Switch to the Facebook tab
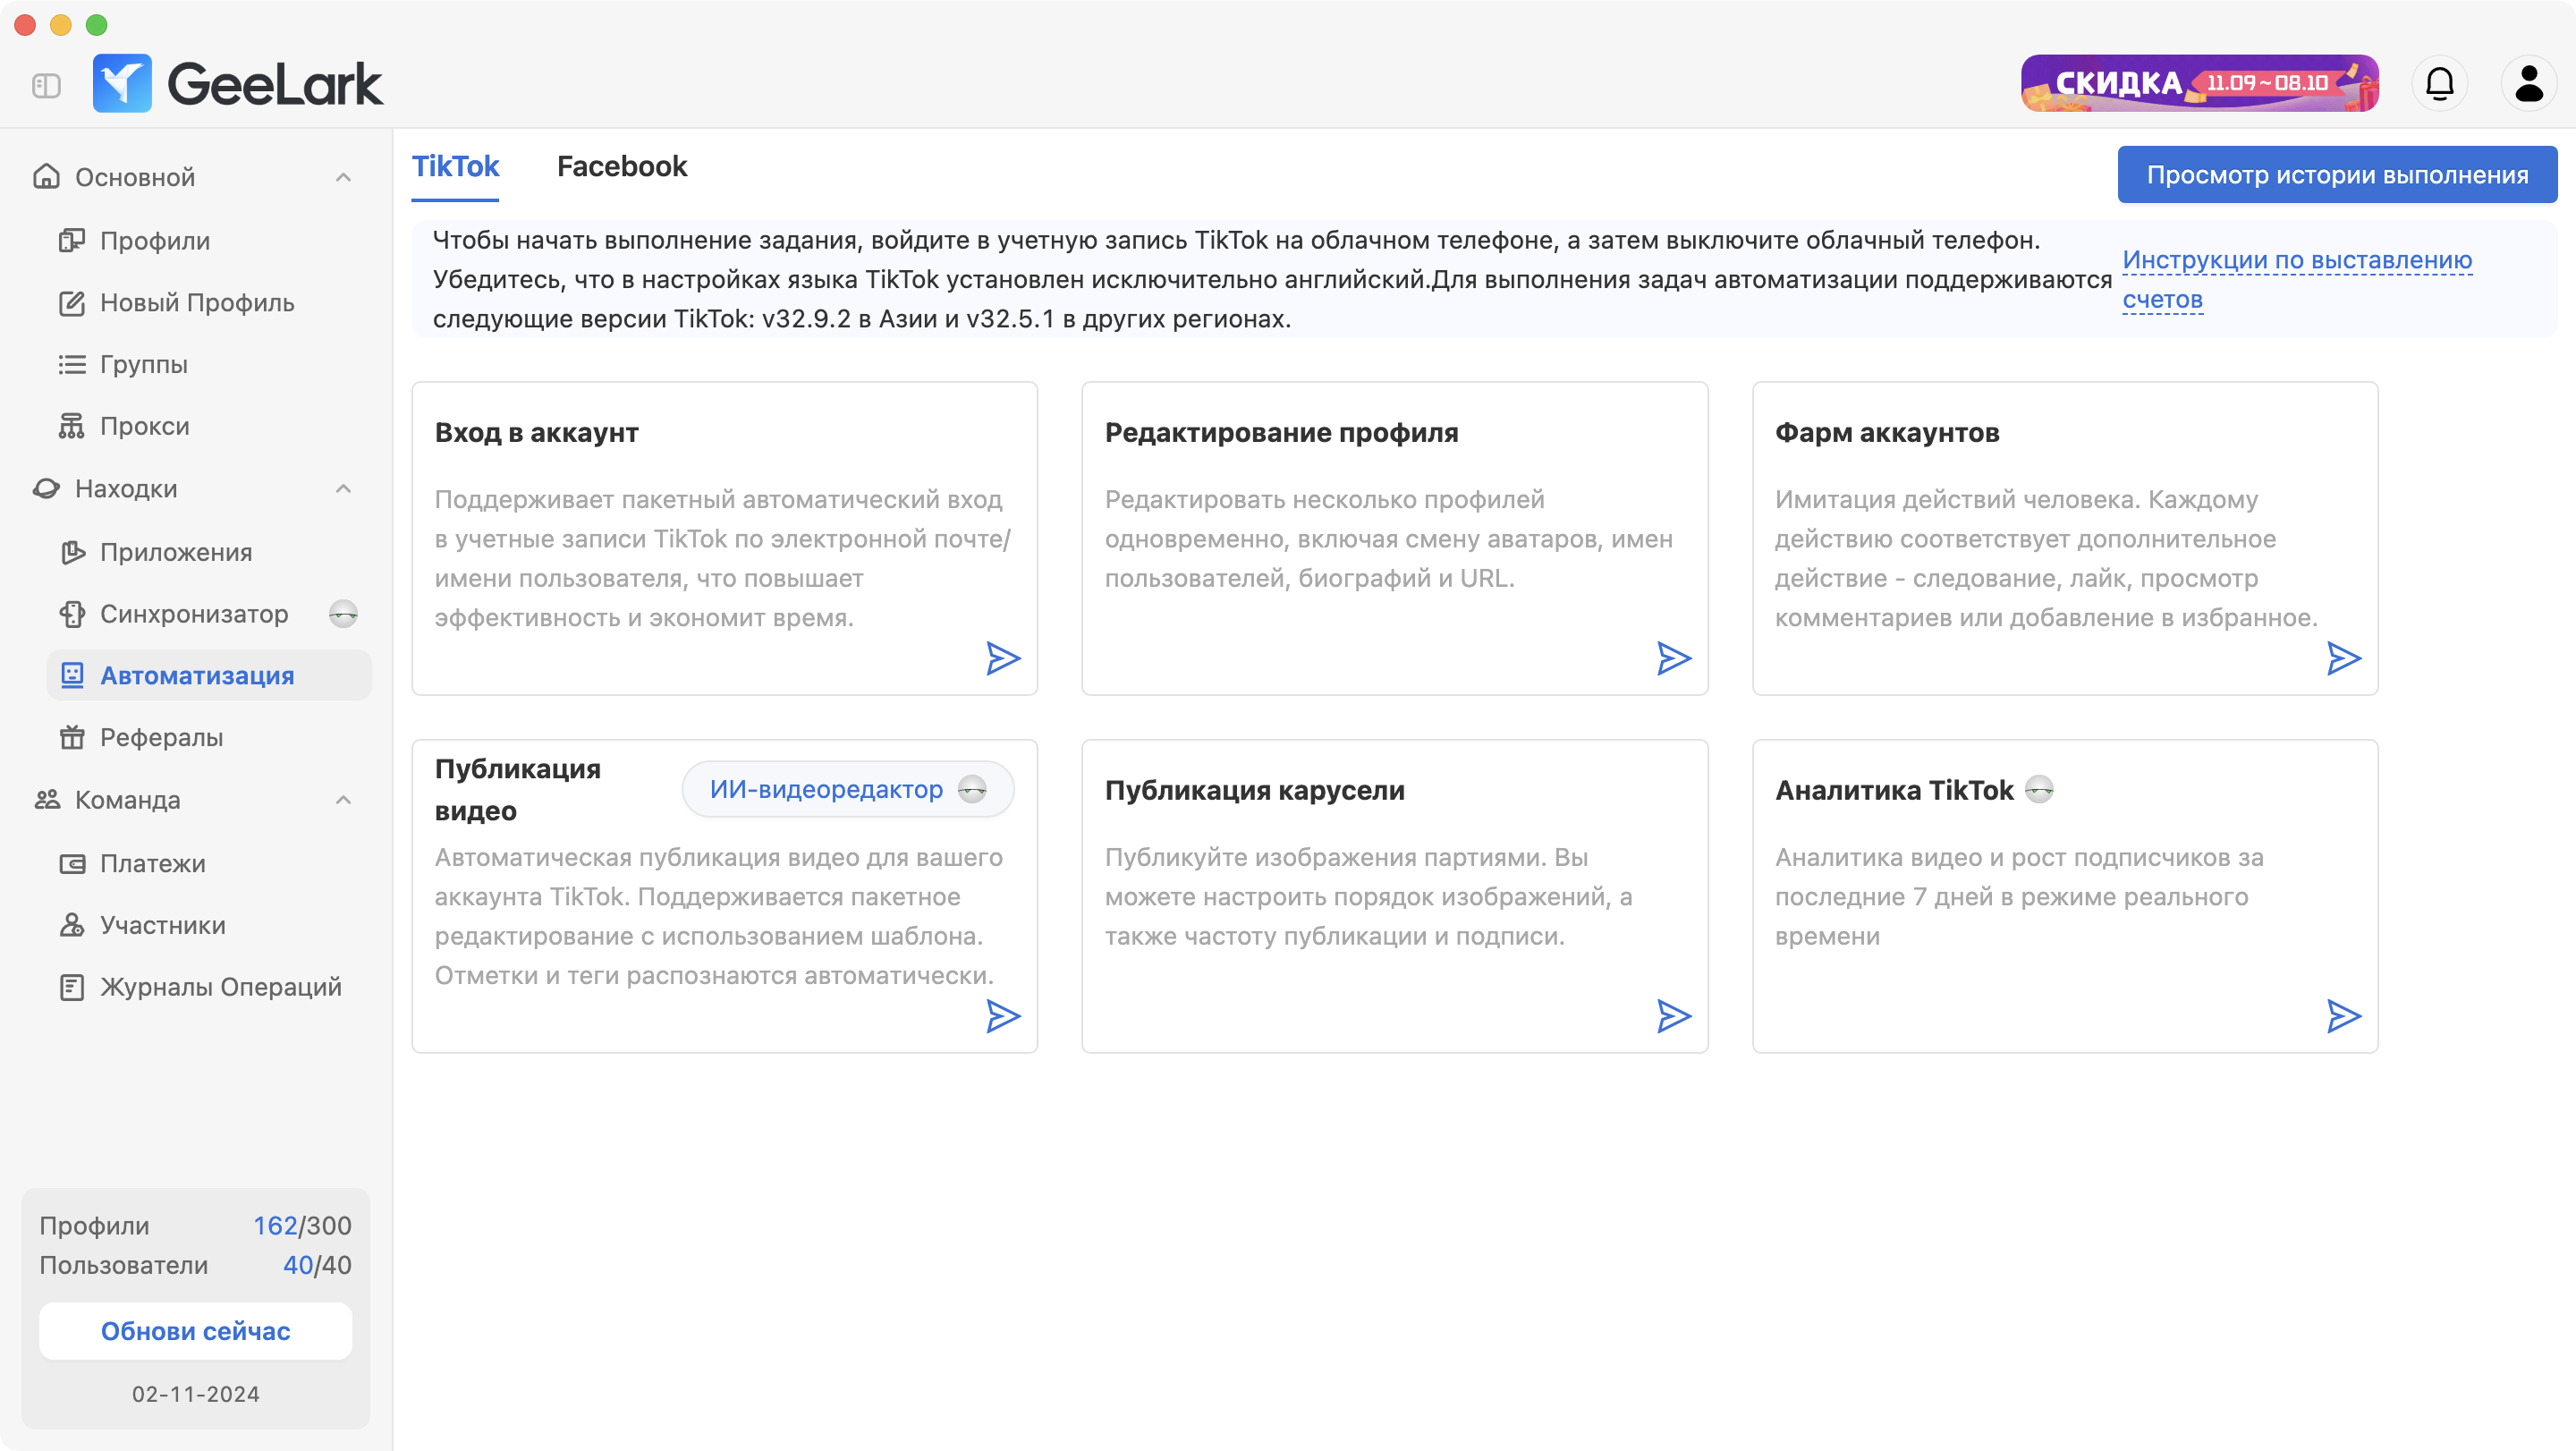The height and width of the screenshot is (1451, 2576). coord(622,166)
